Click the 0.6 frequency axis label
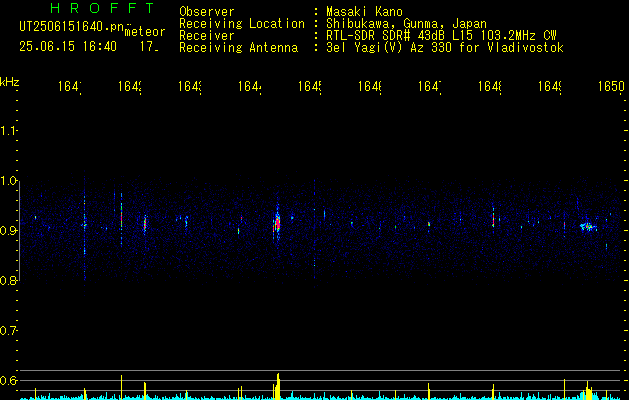The image size is (629, 400). (8, 380)
